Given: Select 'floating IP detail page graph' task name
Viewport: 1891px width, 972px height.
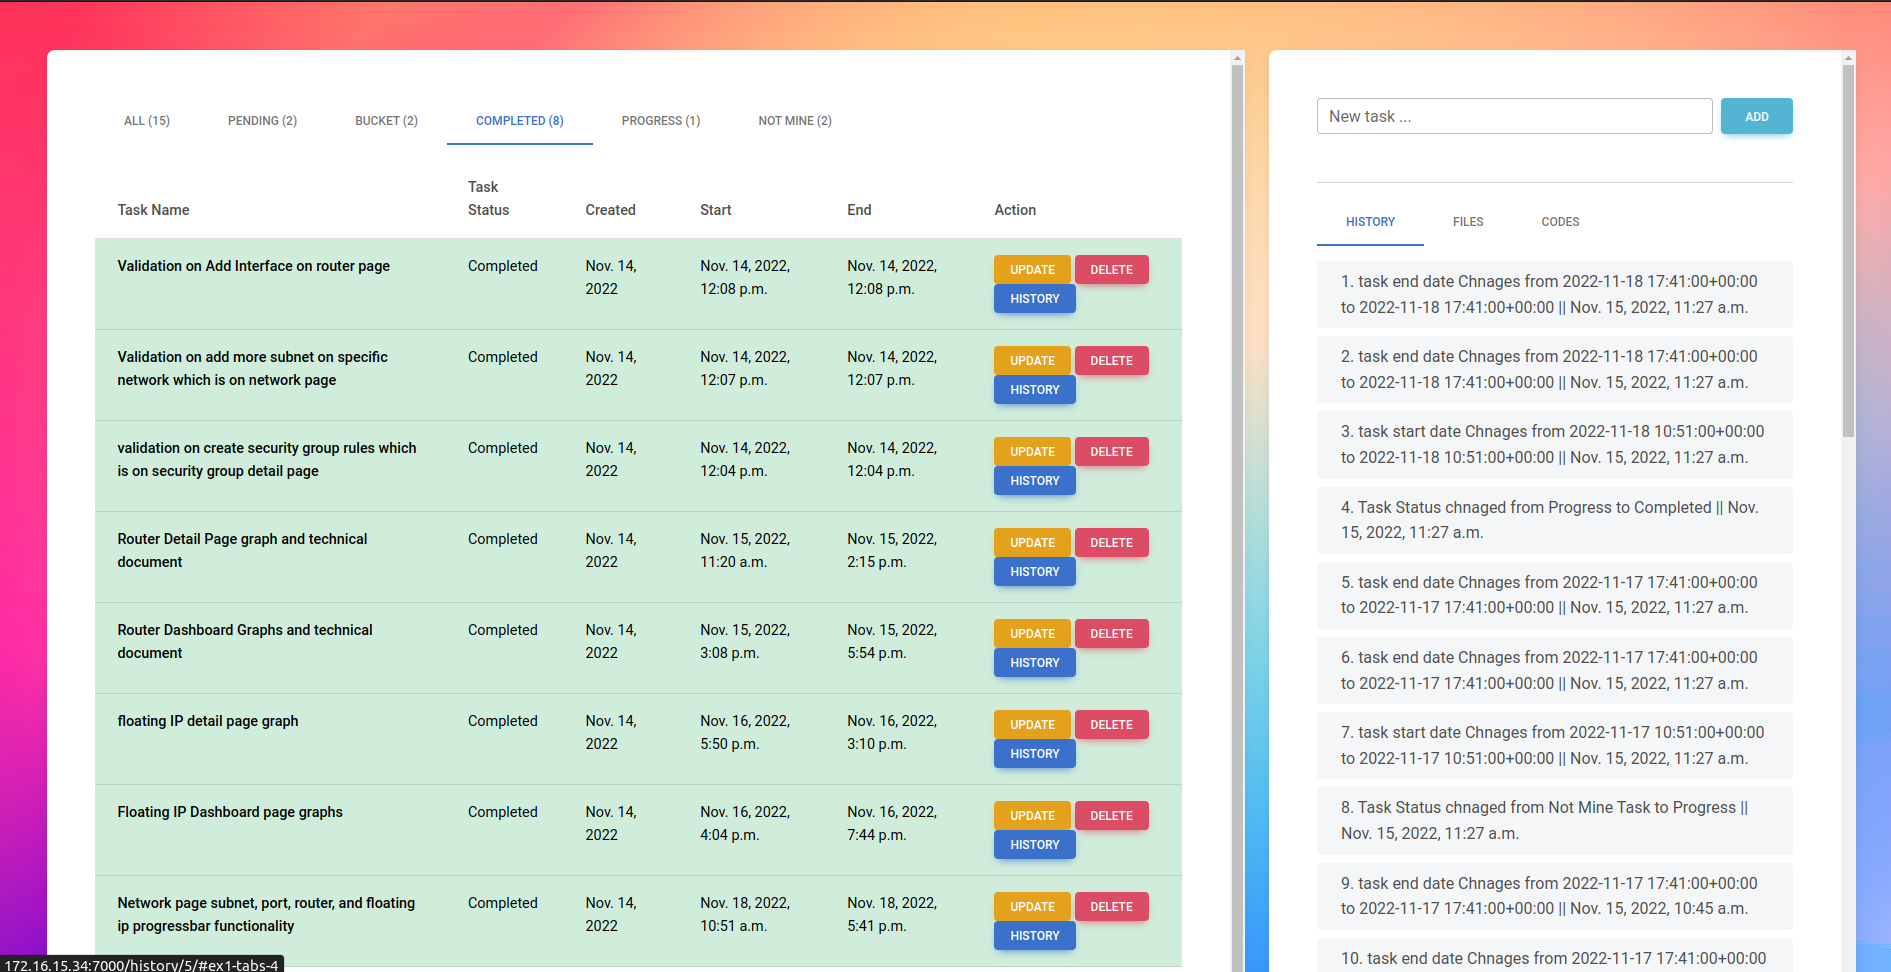Looking at the screenshot, I should (207, 721).
